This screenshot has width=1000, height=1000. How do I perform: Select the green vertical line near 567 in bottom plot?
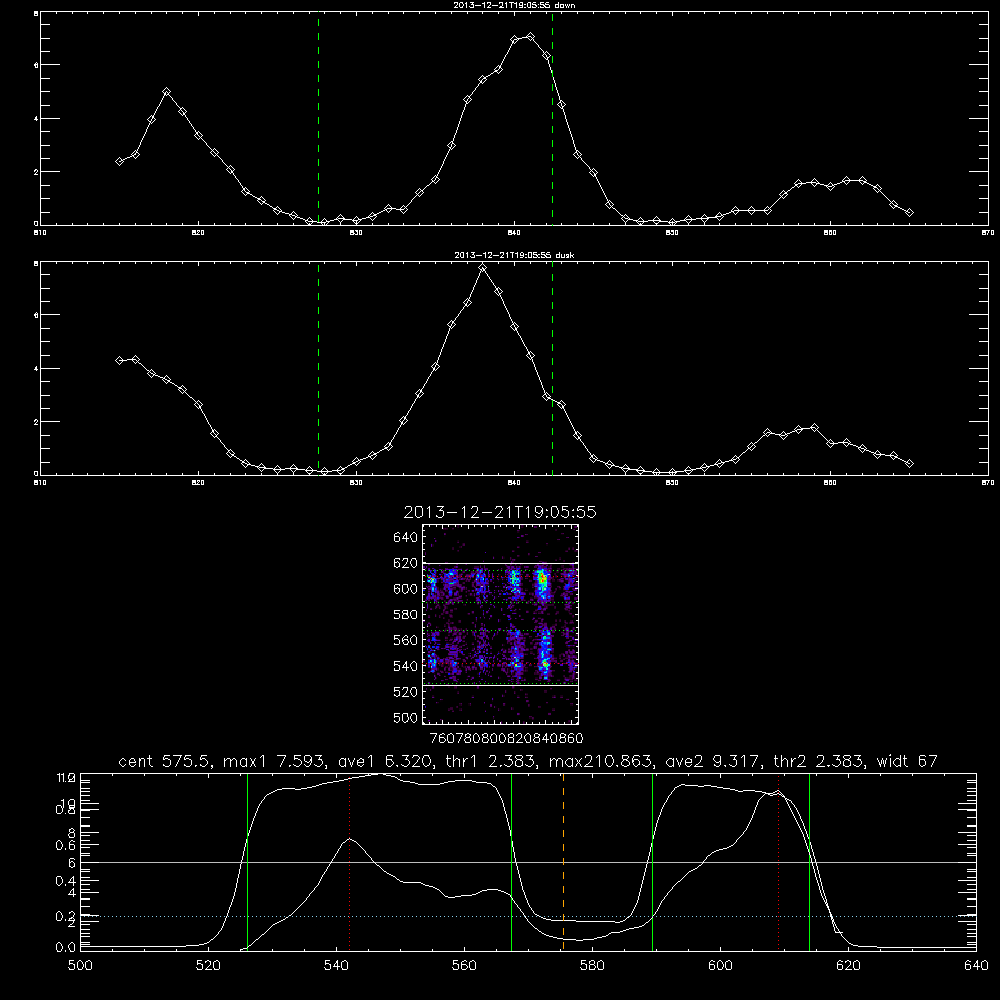click(511, 861)
